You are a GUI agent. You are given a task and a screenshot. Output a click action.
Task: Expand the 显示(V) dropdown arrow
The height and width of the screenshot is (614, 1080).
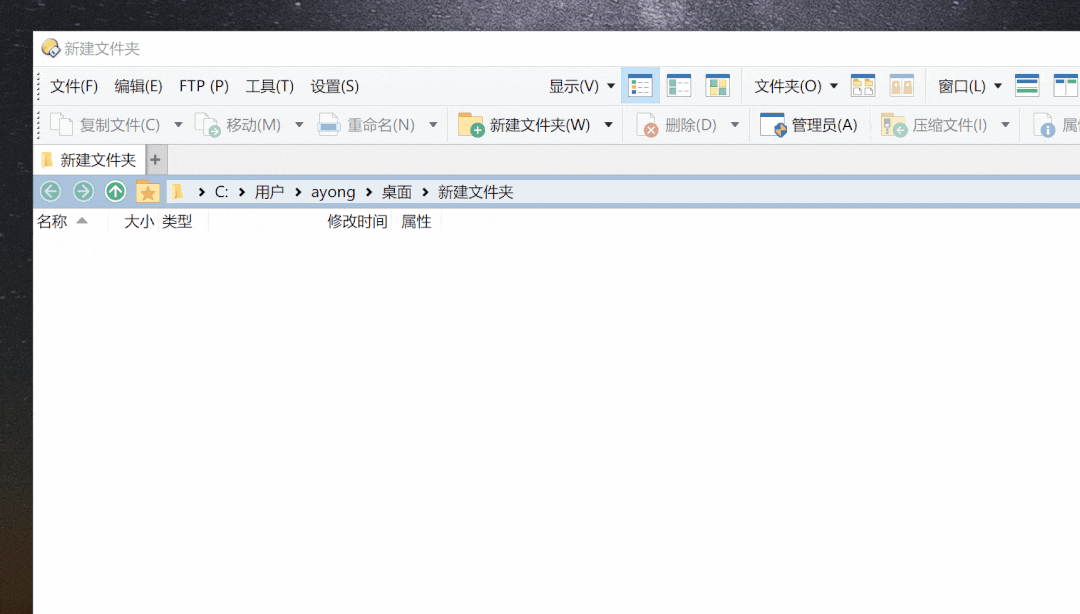click(x=611, y=86)
